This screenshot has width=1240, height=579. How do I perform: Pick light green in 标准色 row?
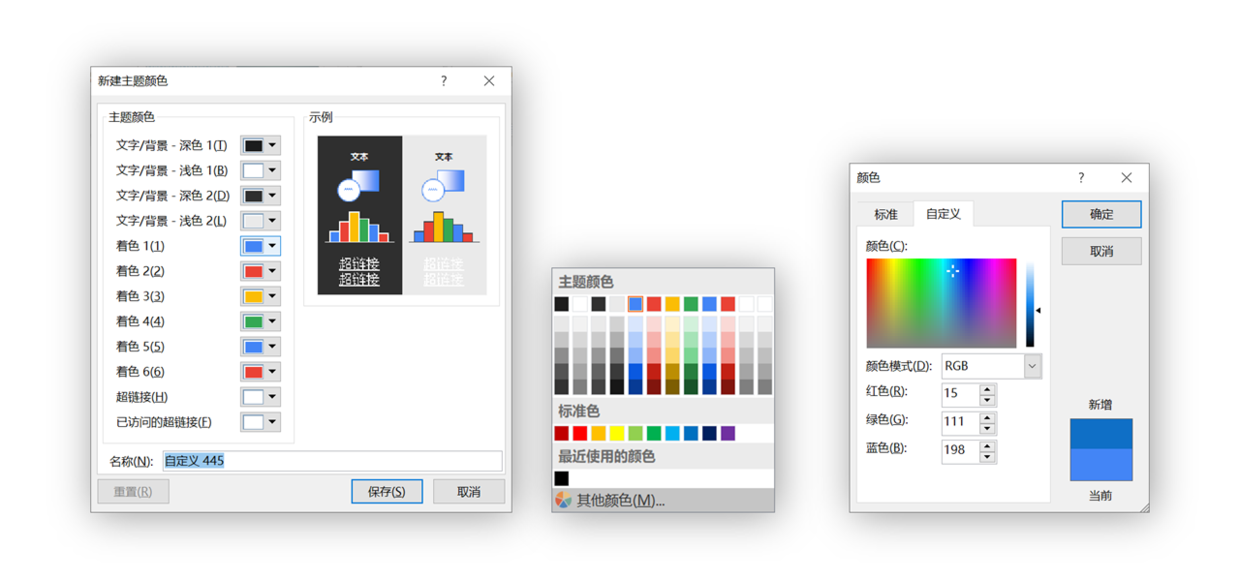coord(635,433)
